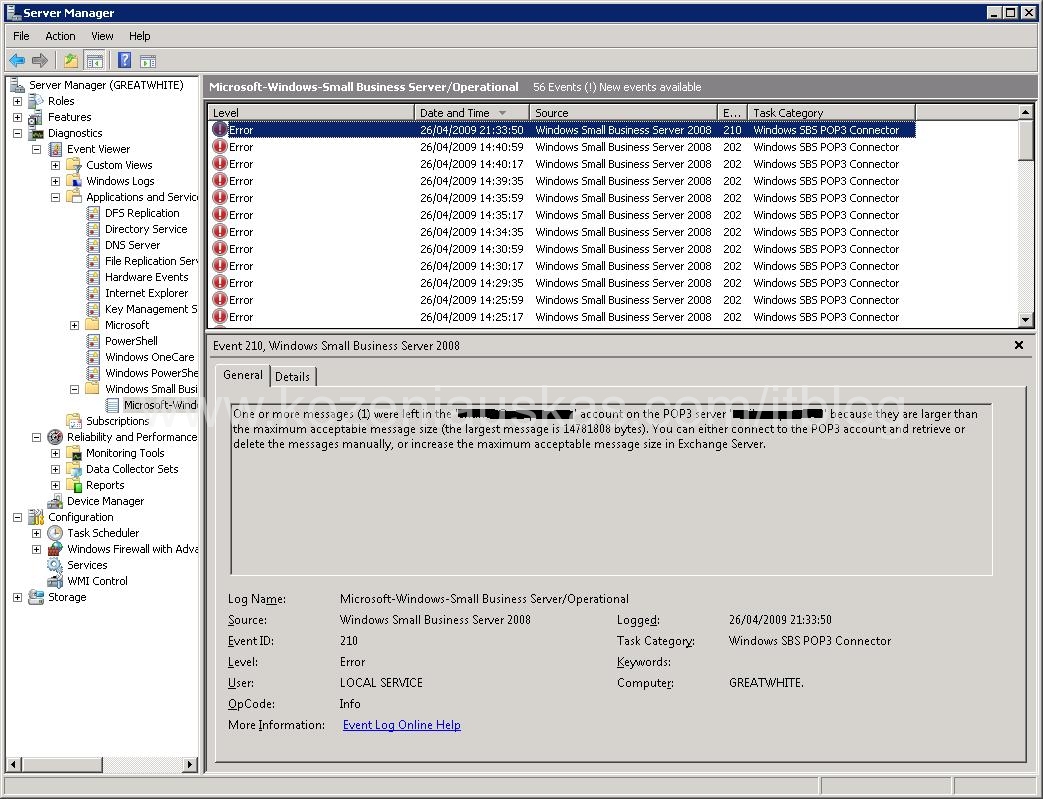Screen dimensions: 1043x799
Task: Click the Subscriptions icon
Action: click(74, 421)
